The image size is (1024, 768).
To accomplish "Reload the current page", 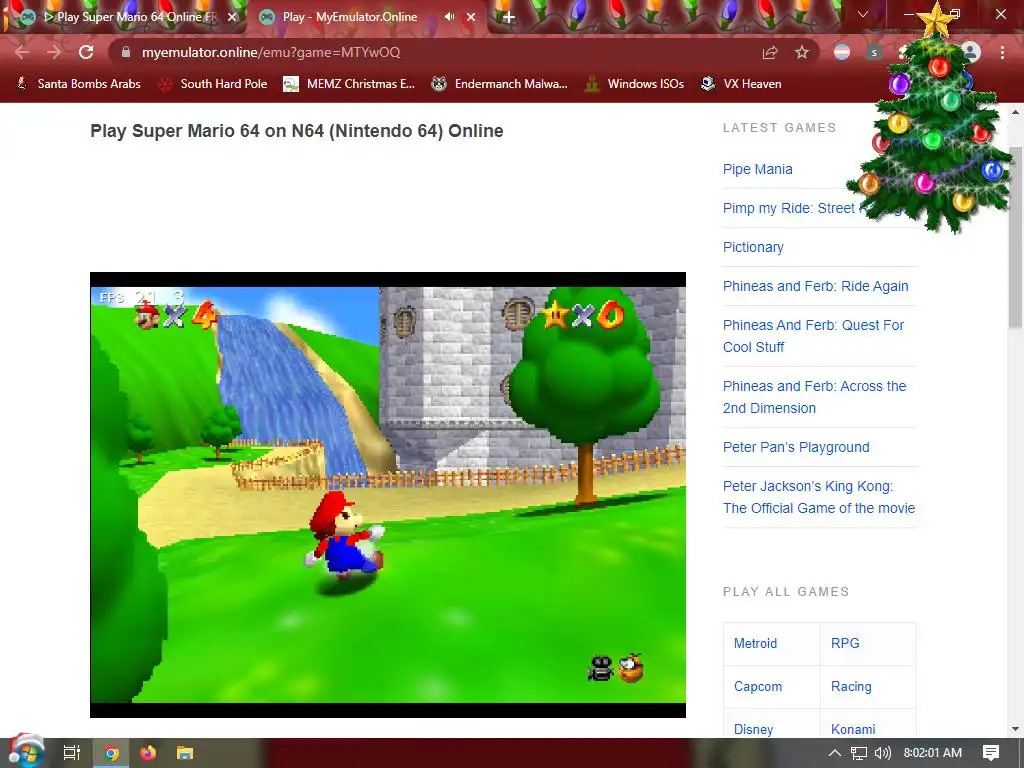I will (x=86, y=52).
